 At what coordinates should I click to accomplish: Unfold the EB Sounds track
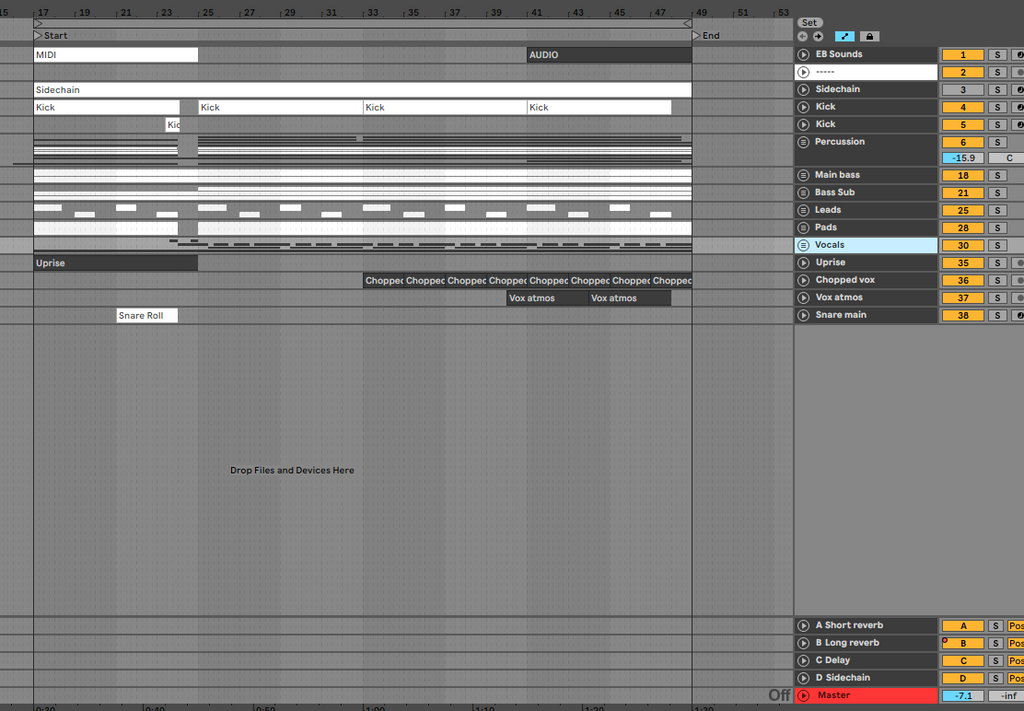click(x=804, y=55)
